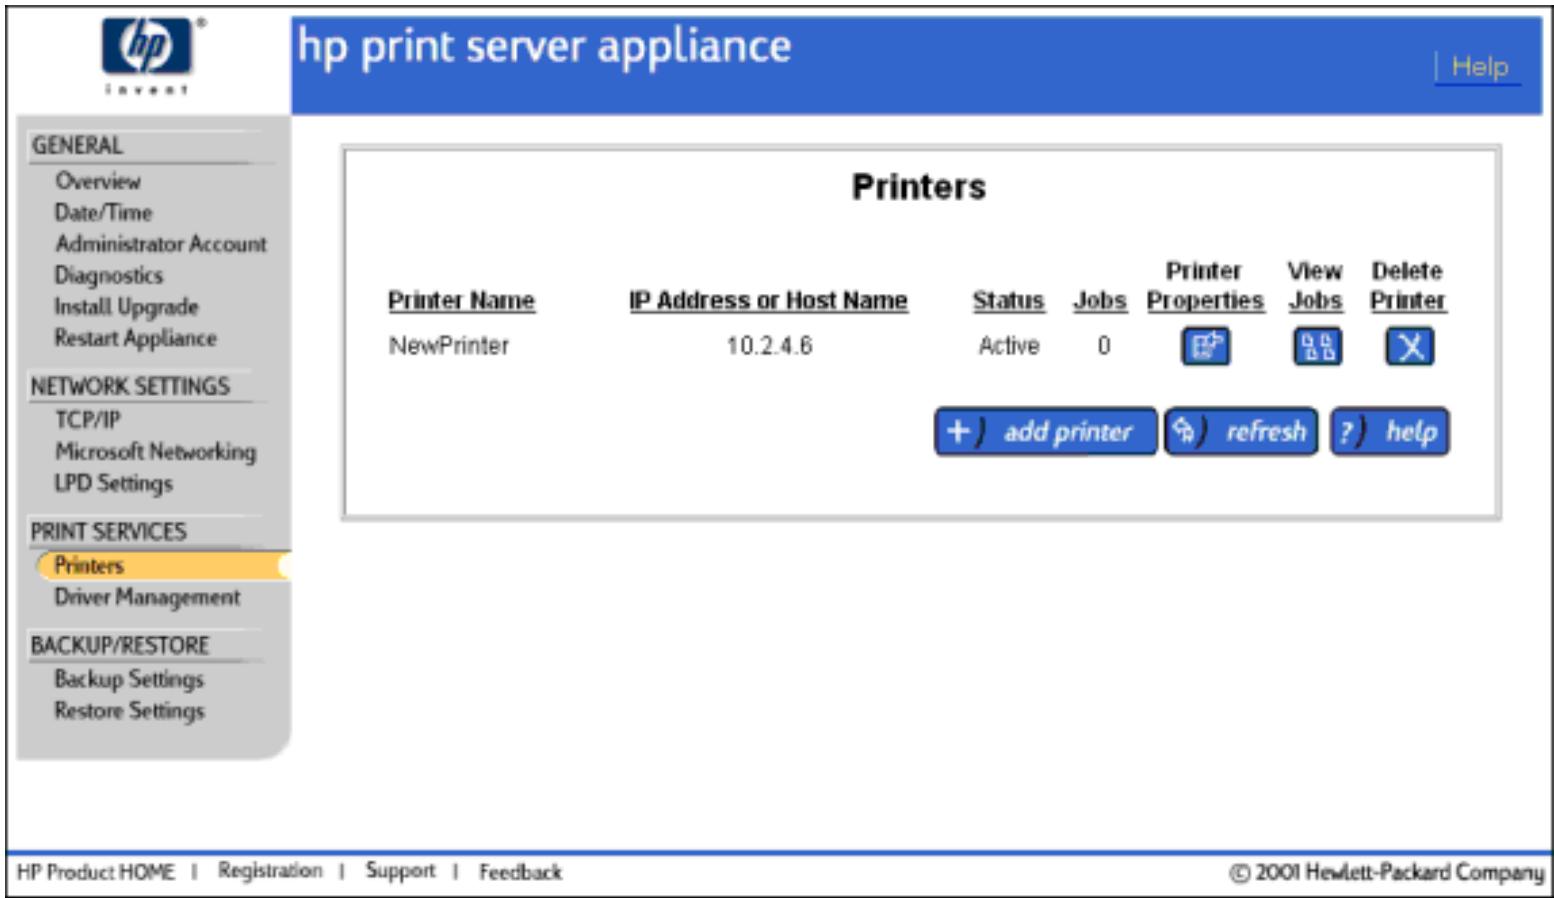Click BACKUP/RESTORE section heading
This screenshot has height=898, width=1554.
[120, 646]
